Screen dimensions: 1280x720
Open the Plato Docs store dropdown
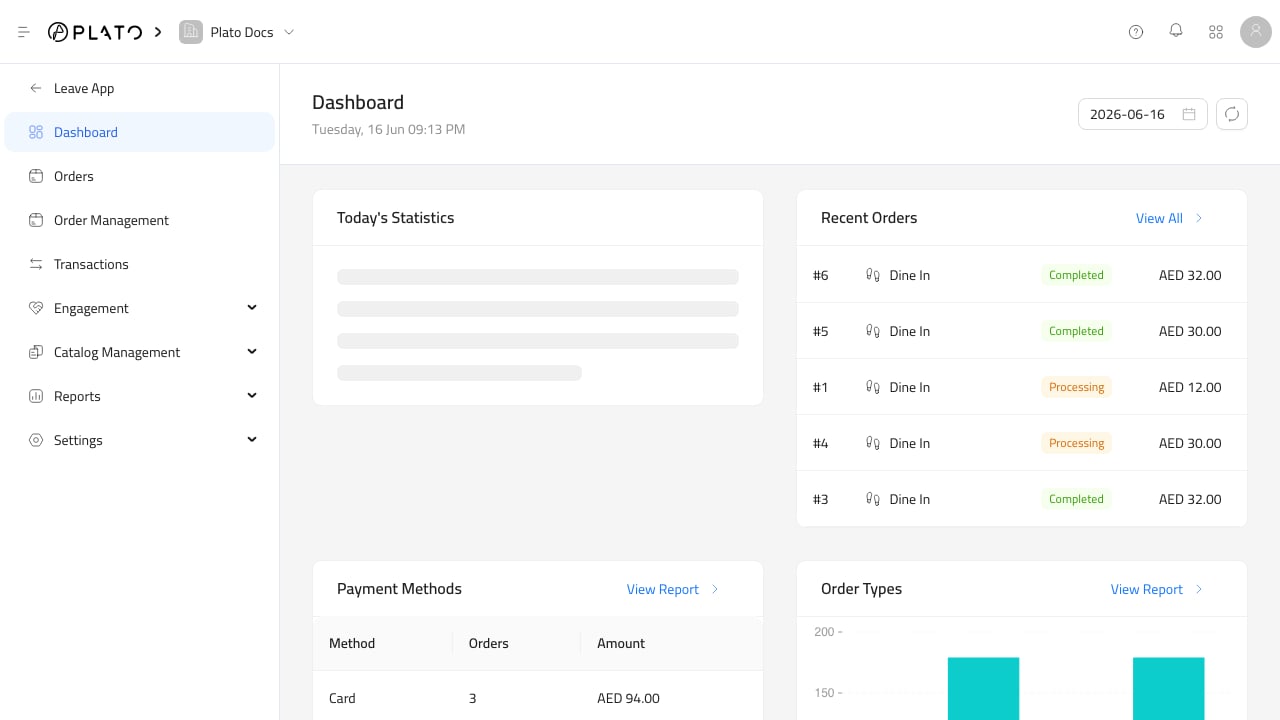tap(238, 32)
